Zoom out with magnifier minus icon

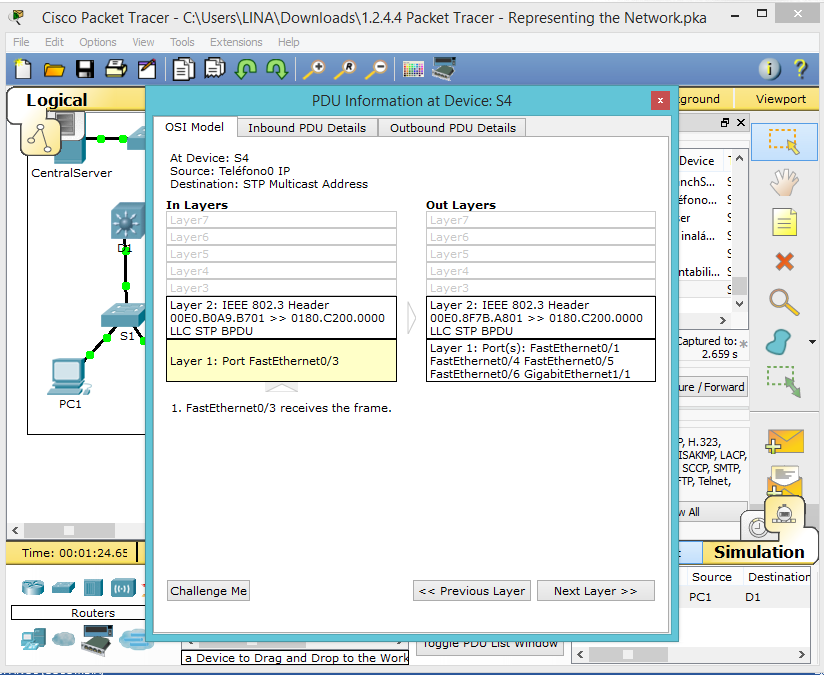click(x=376, y=69)
